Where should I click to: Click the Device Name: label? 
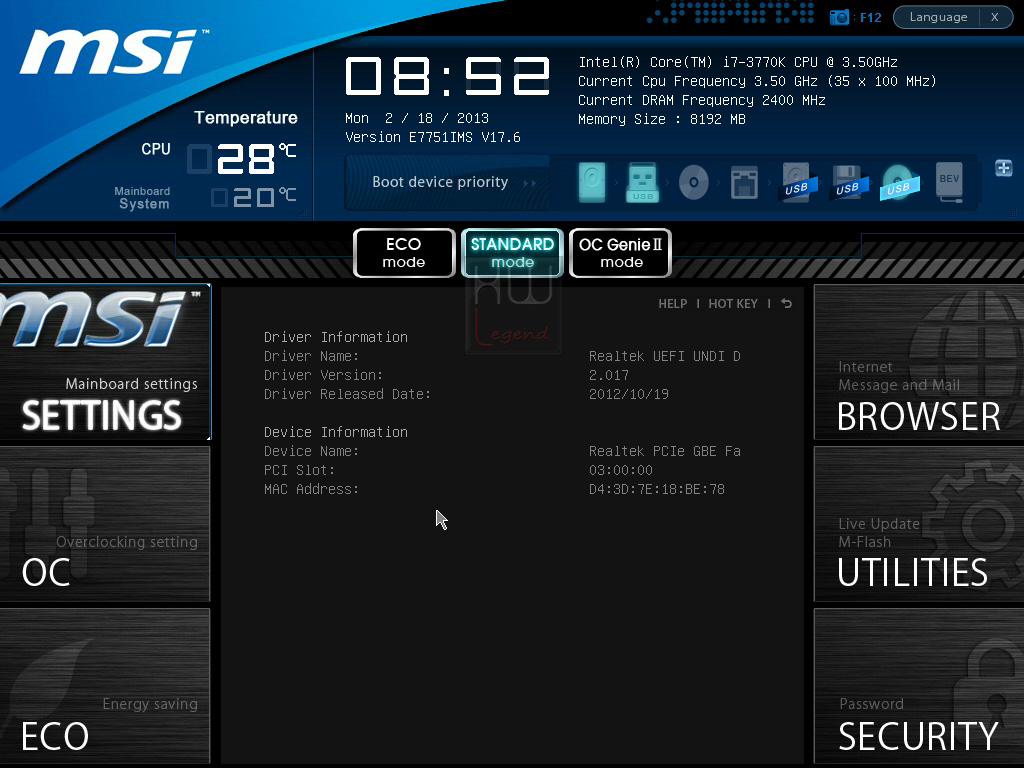(x=312, y=451)
